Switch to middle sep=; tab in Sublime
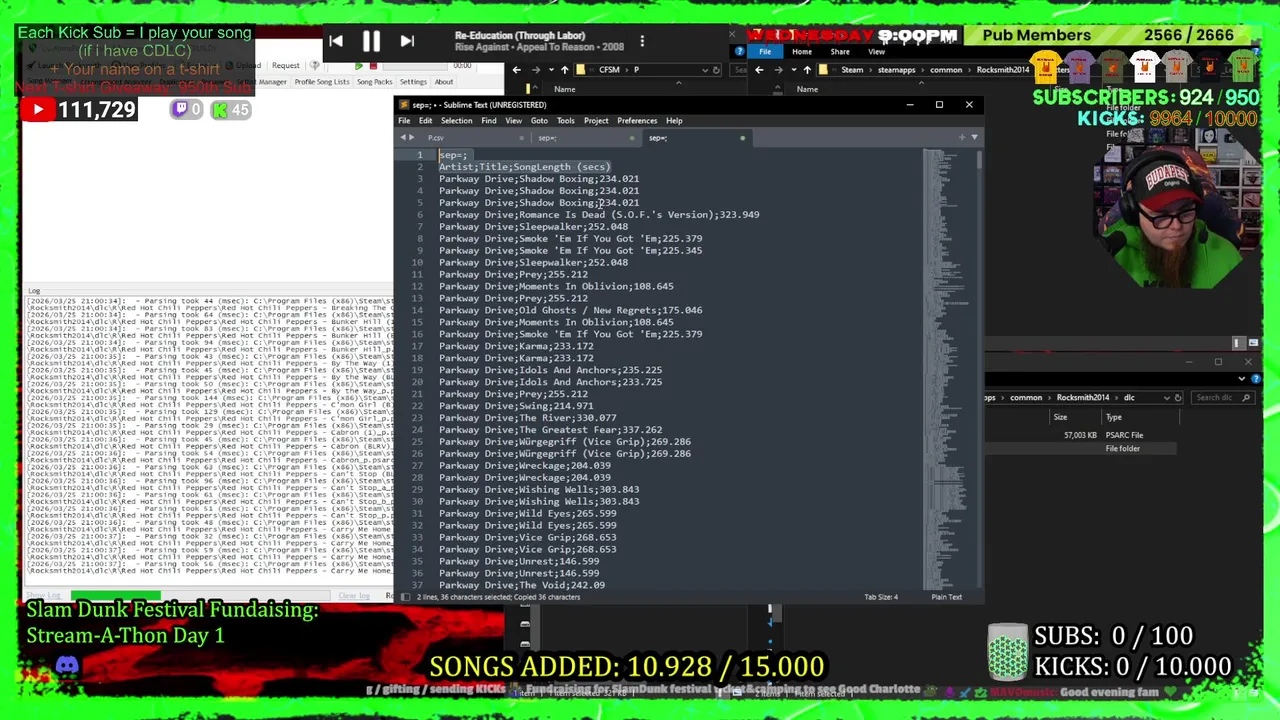 coord(547,138)
